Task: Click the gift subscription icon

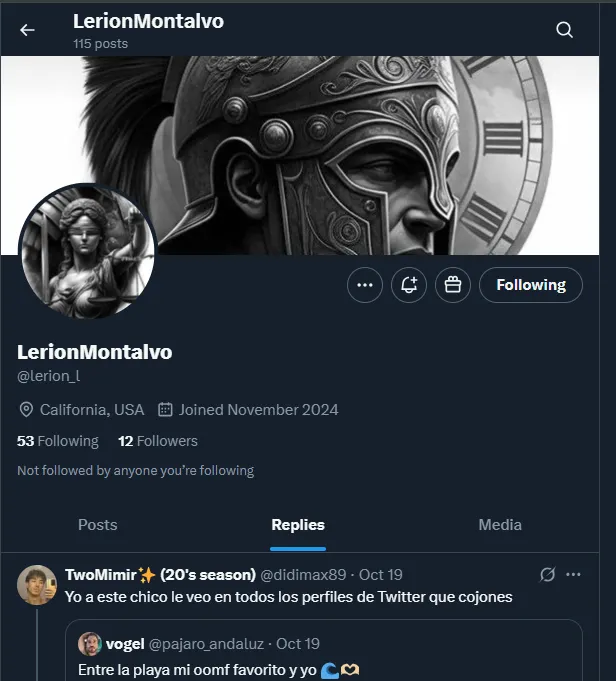Action: click(x=452, y=285)
